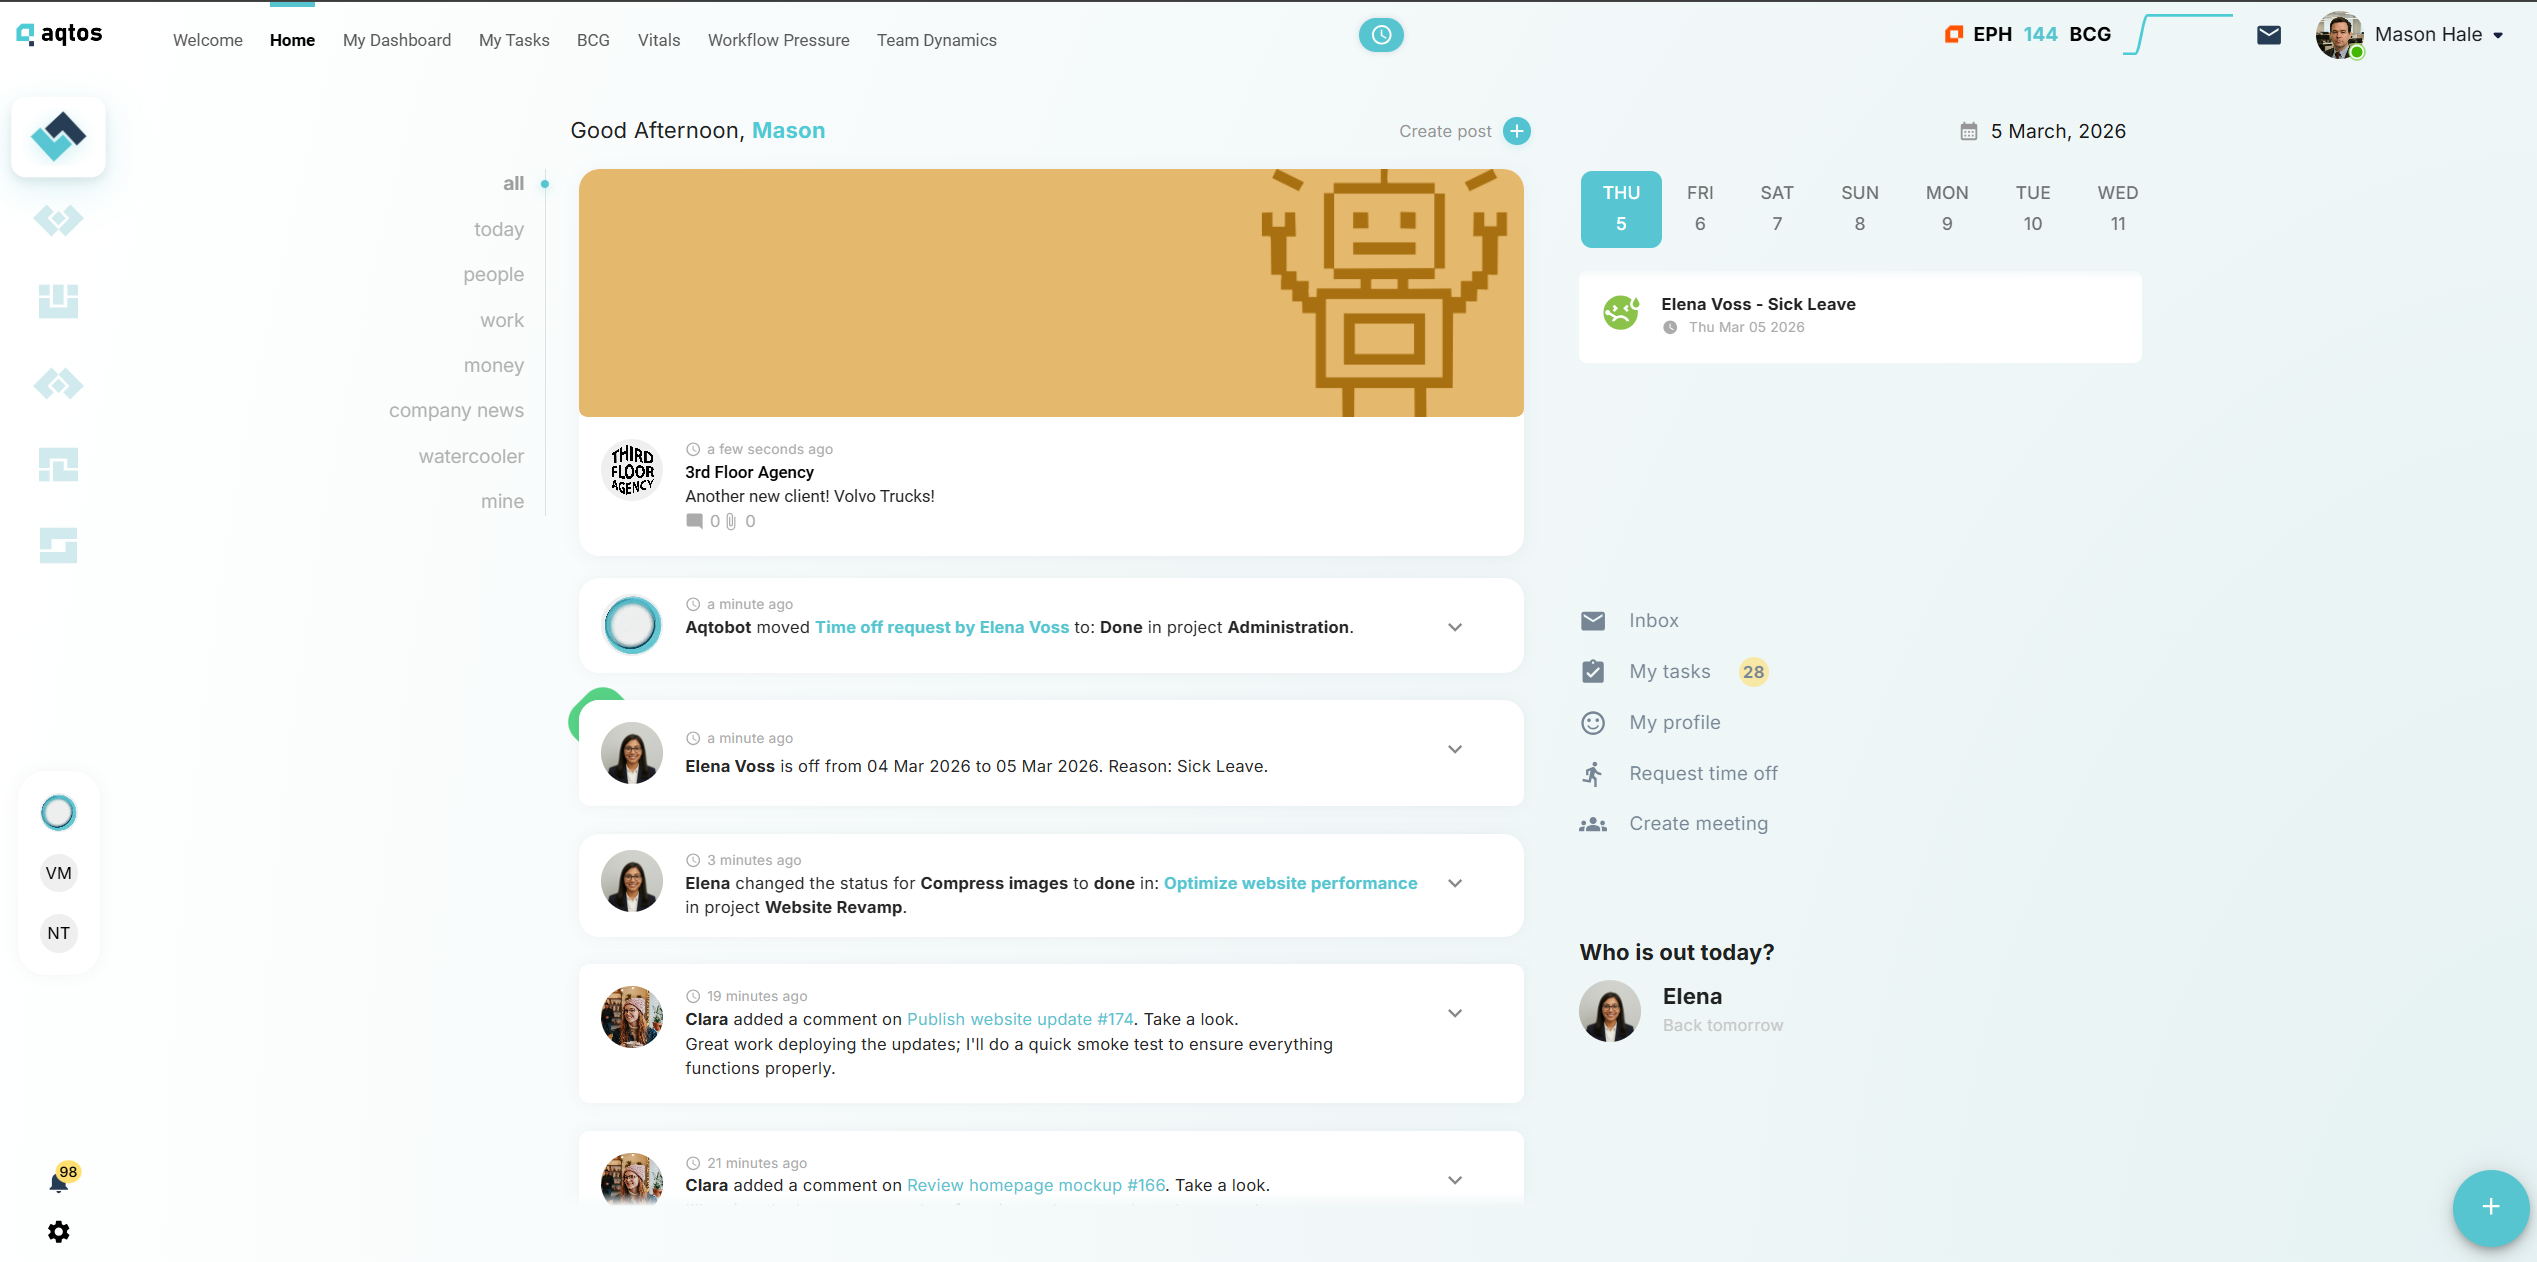The height and width of the screenshot is (1262, 2537).
Task: Open Review homepage mockup #166 link
Action: pyautogui.click(x=1036, y=1185)
